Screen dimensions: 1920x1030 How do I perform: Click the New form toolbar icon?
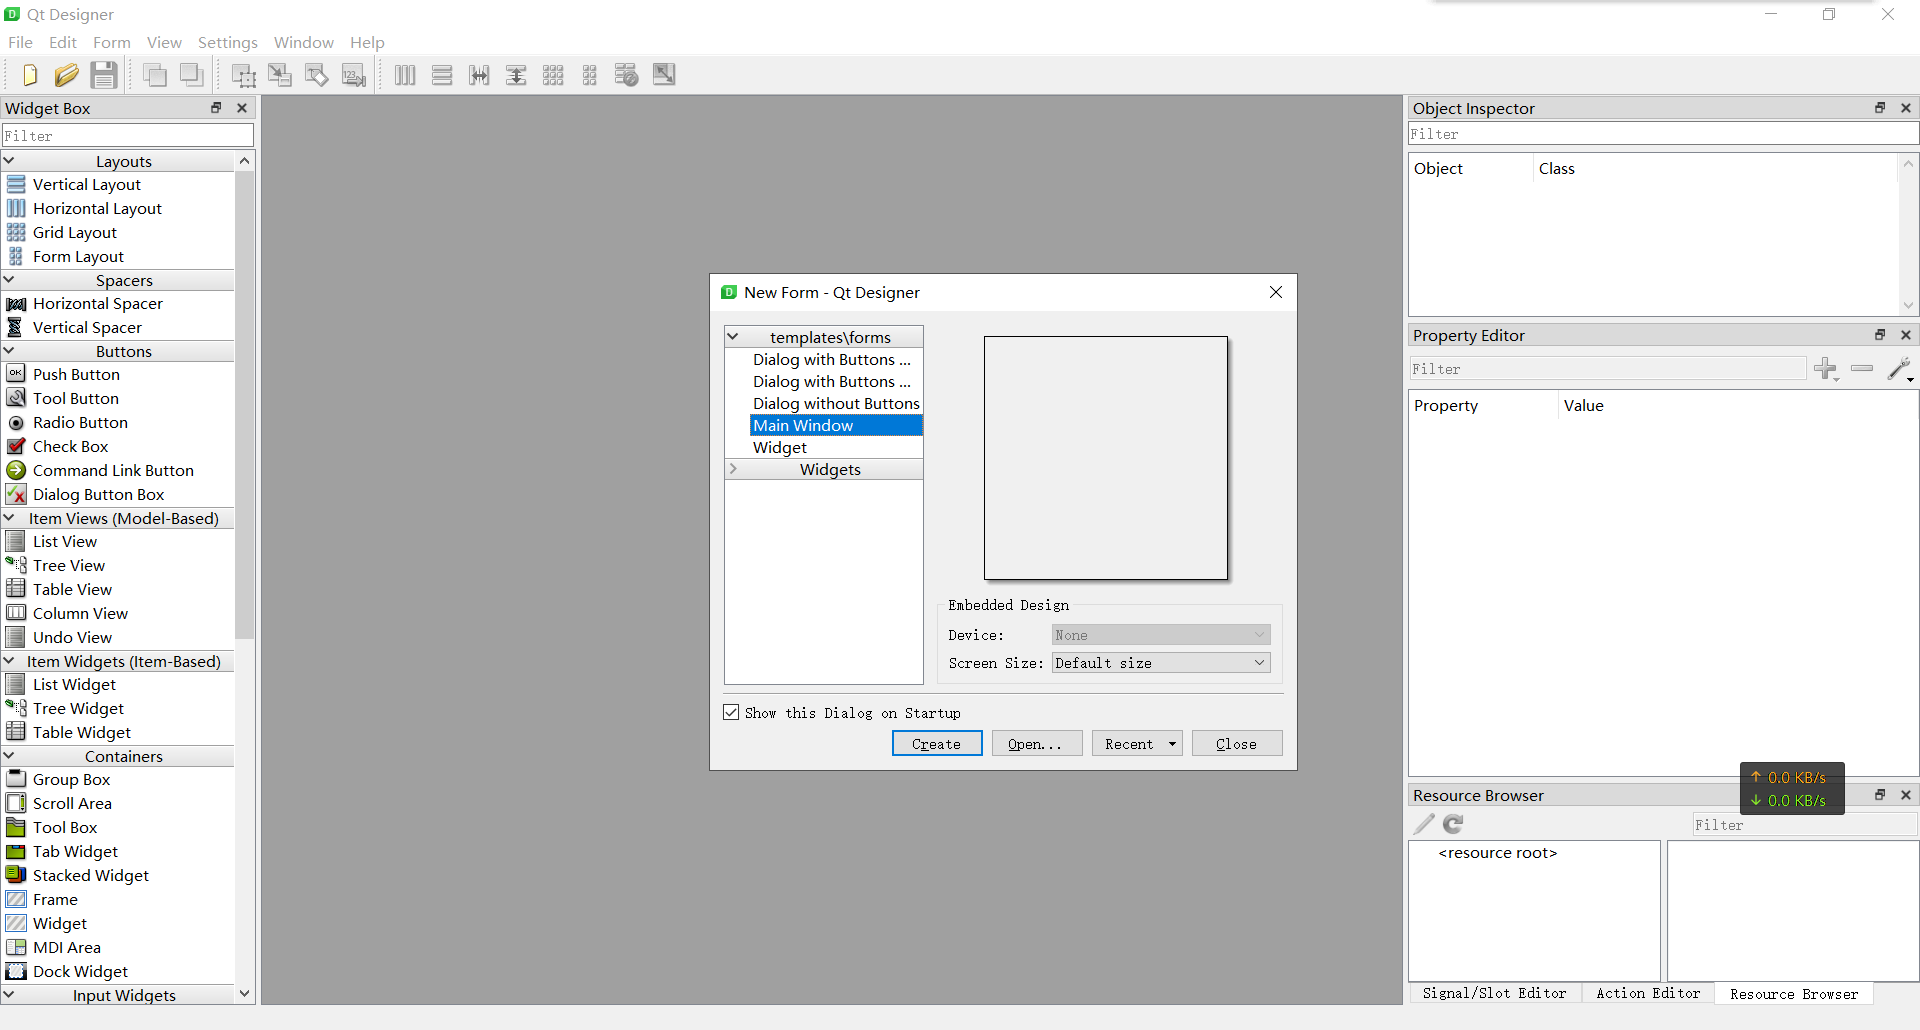(30, 75)
